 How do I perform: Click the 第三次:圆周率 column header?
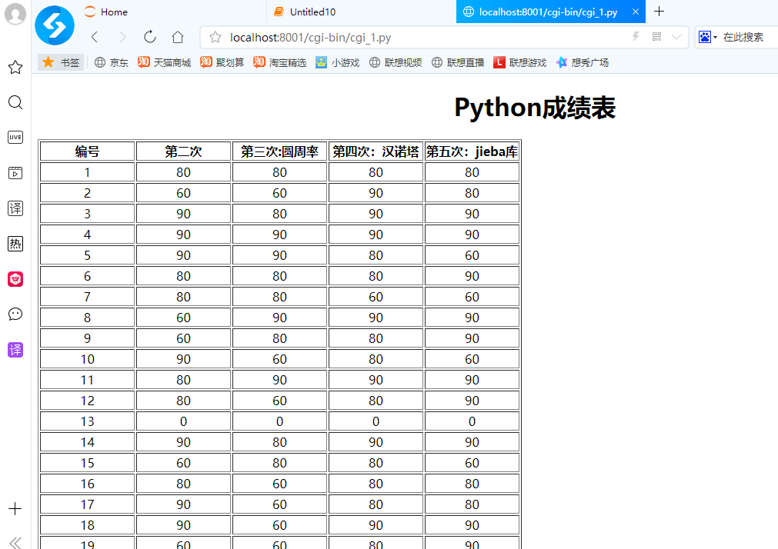pos(279,151)
